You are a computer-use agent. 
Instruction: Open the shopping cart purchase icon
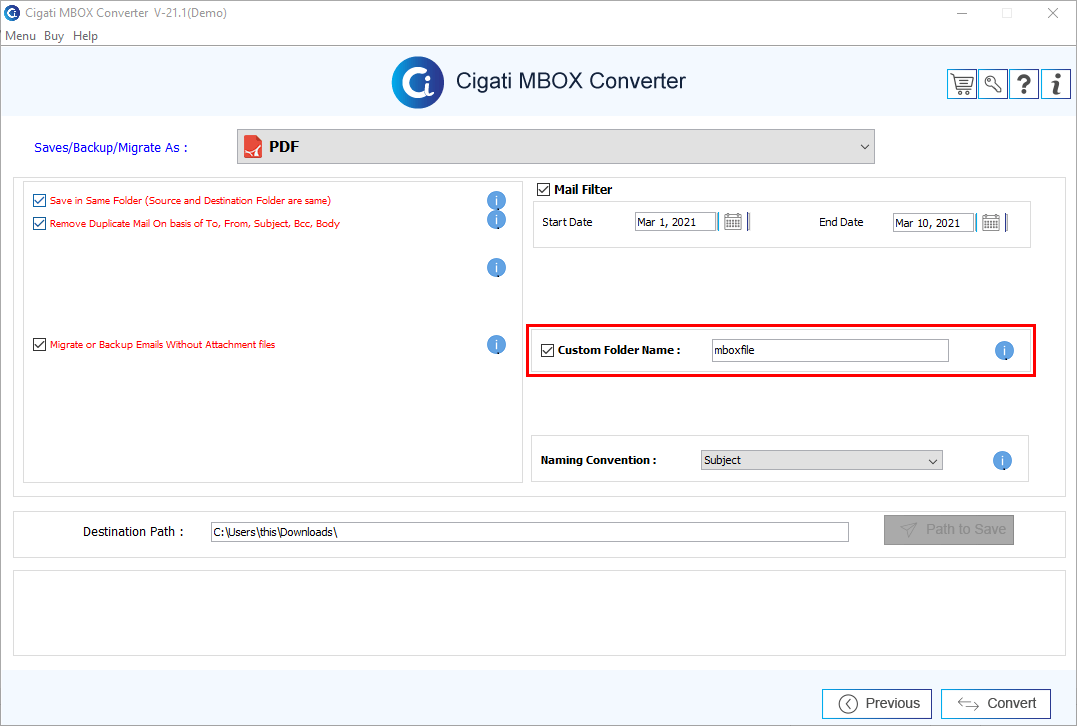pos(962,84)
